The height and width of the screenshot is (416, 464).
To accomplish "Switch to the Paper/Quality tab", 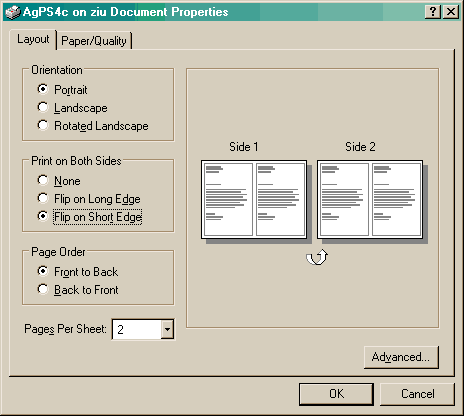I will click(94, 41).
